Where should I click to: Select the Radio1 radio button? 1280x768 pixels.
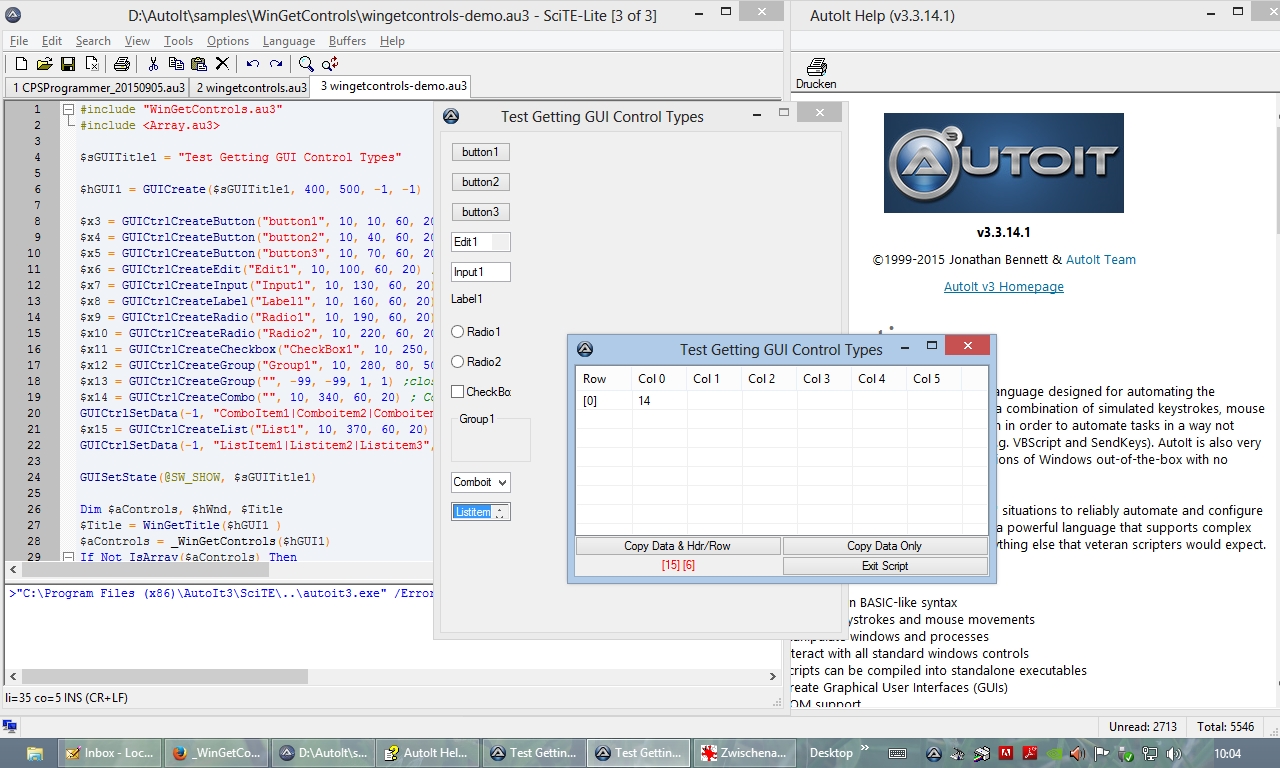(458, 332)
